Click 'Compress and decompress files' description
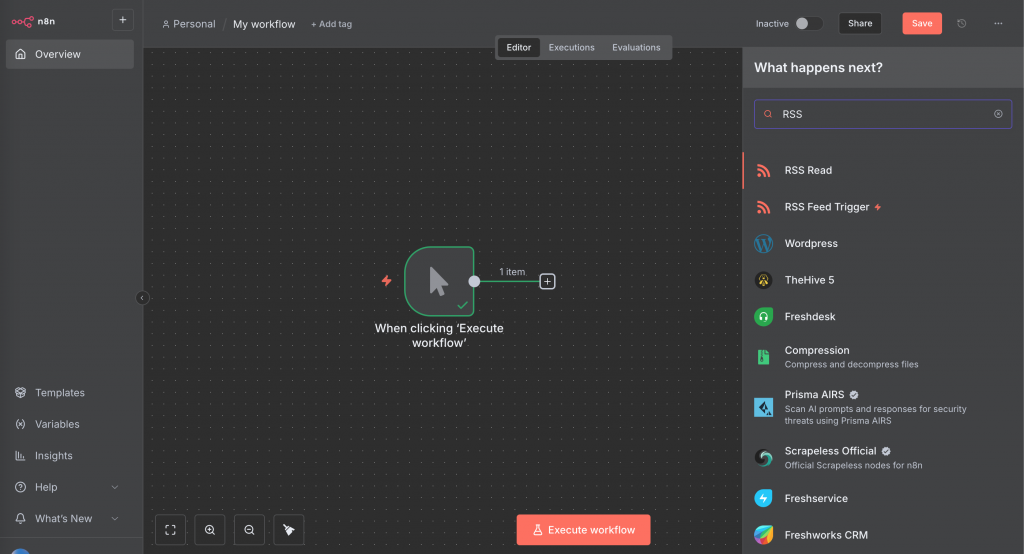This screenshot has width=1024, height=554. click(x=851, y=365)
